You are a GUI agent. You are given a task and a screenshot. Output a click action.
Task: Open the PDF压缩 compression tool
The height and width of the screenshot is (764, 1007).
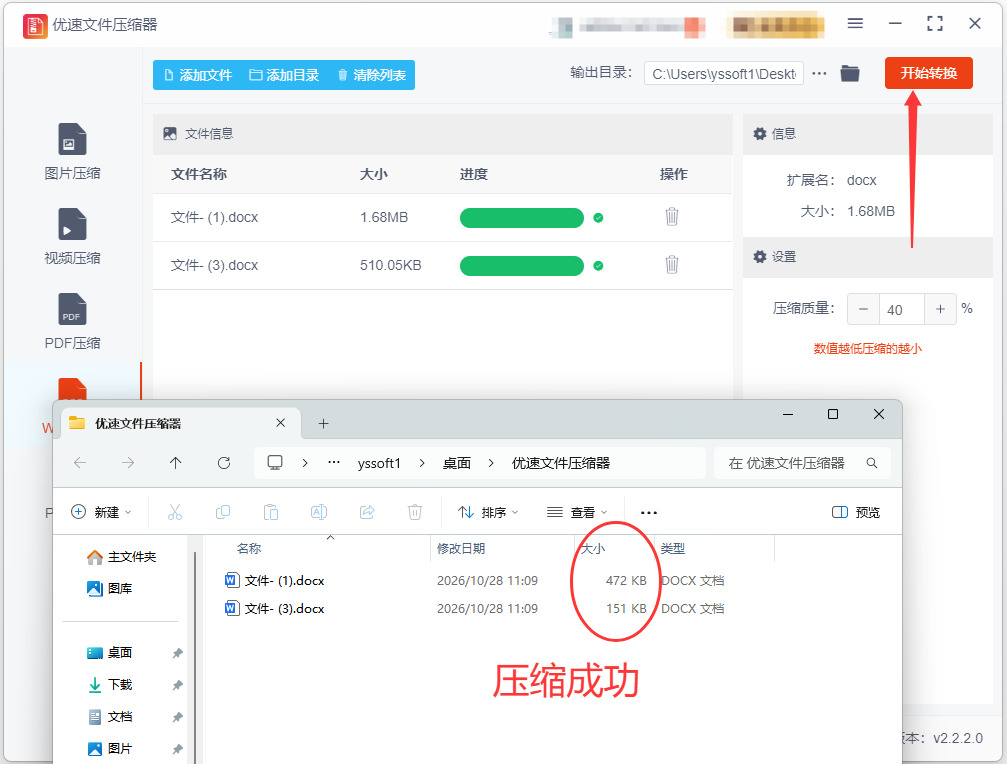tap(72, 321)
